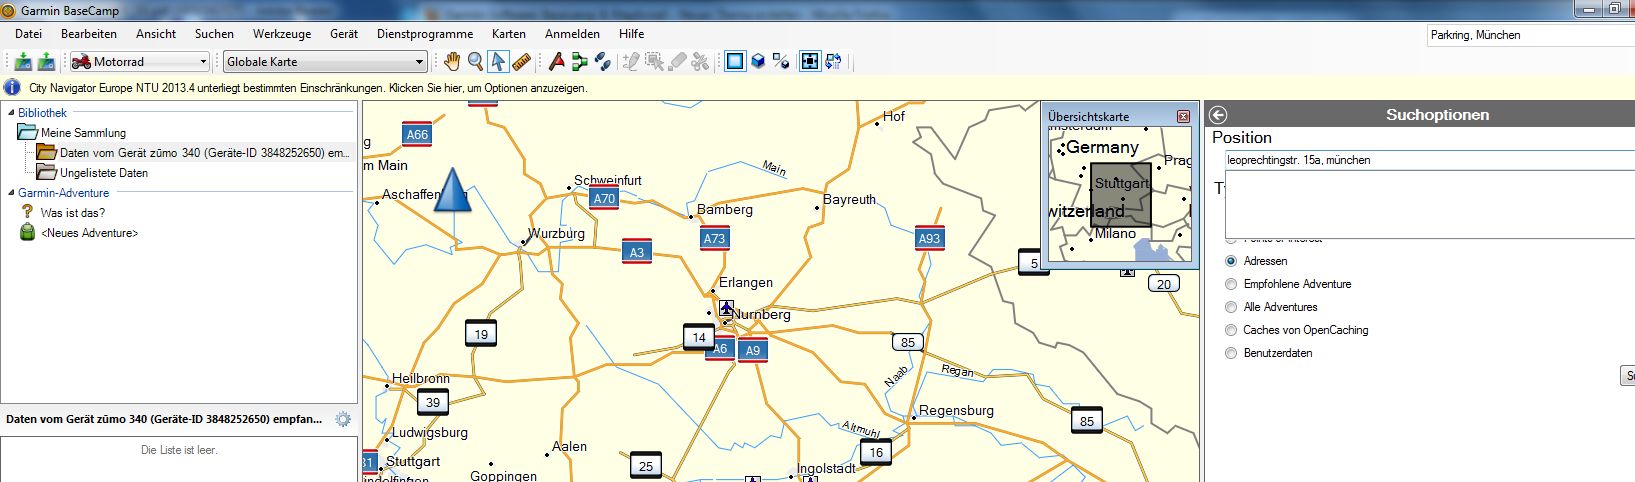Select the ruler measure tool
The image size is (1635, 482).
click(x=521, y=62)
